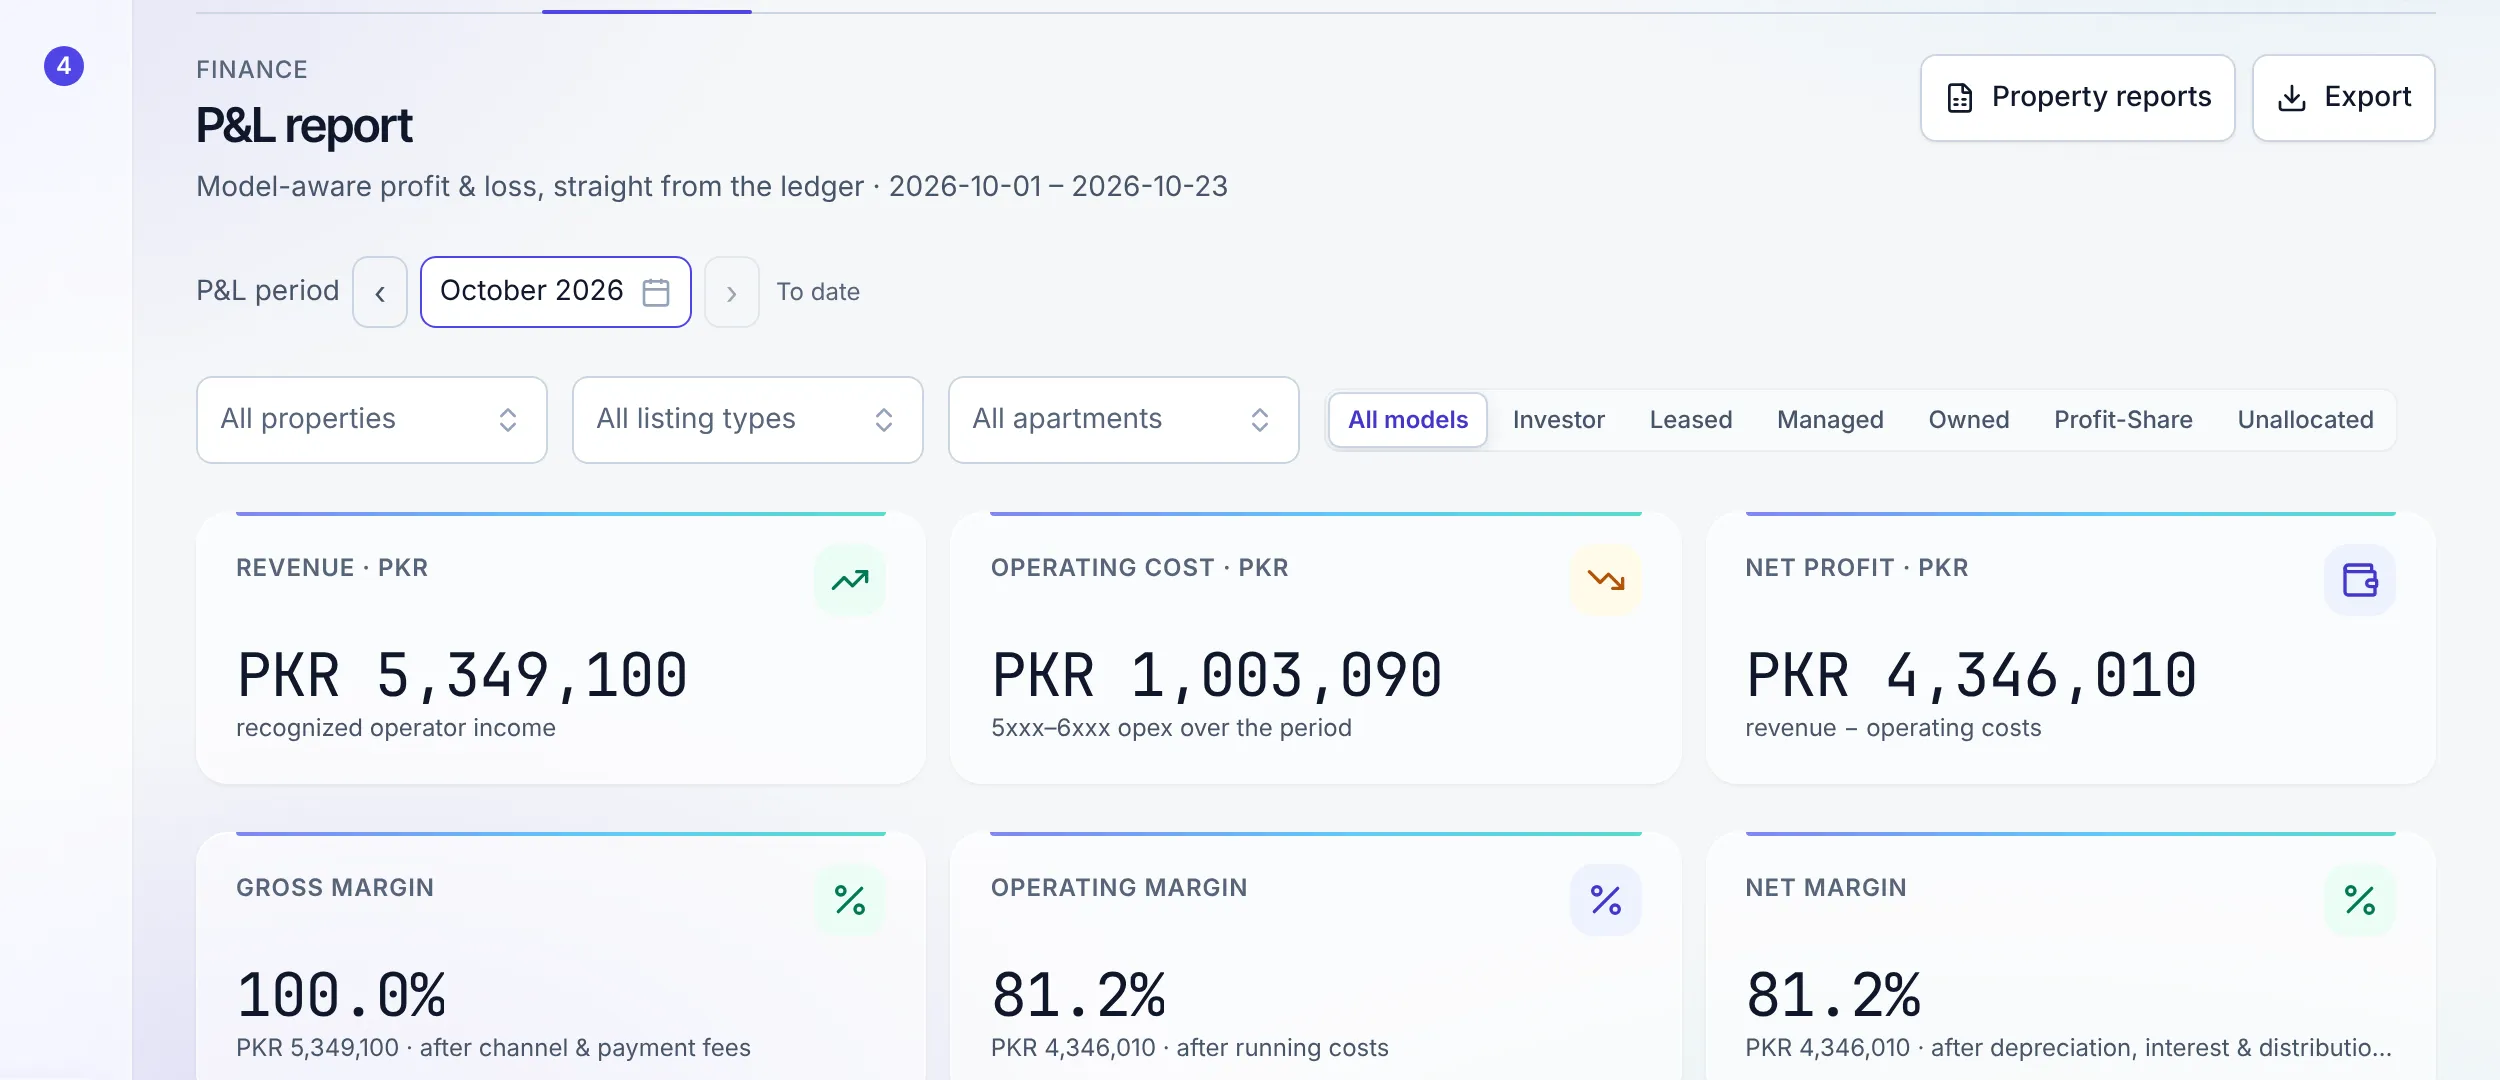Expand the All listing types dropdown

[748, 420]
